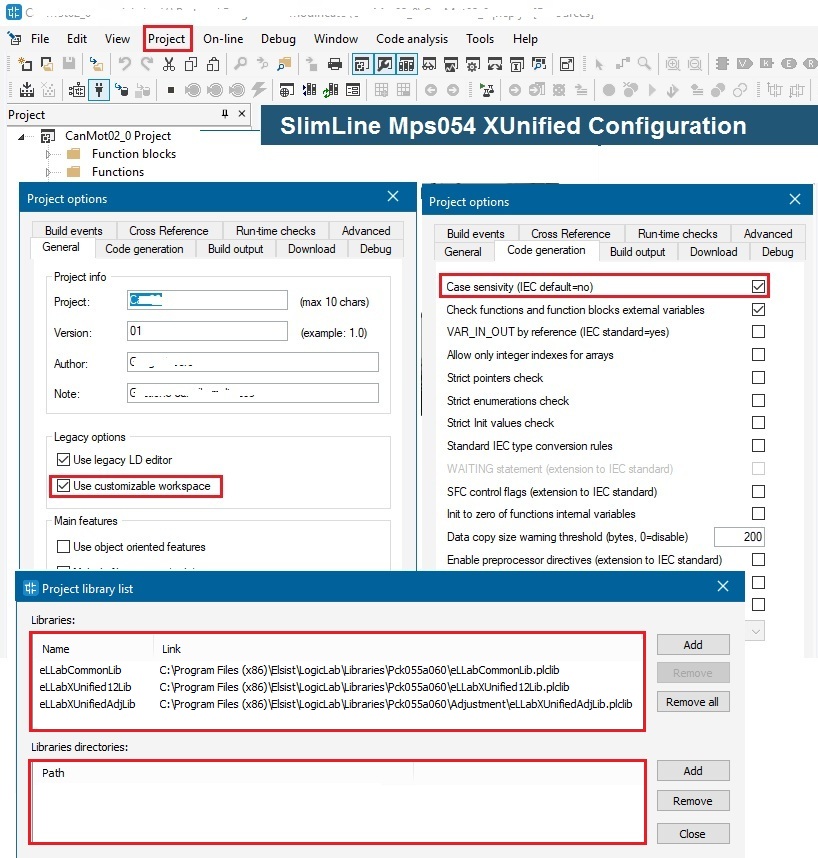Enable Strict pointers check

pos(758,378)
